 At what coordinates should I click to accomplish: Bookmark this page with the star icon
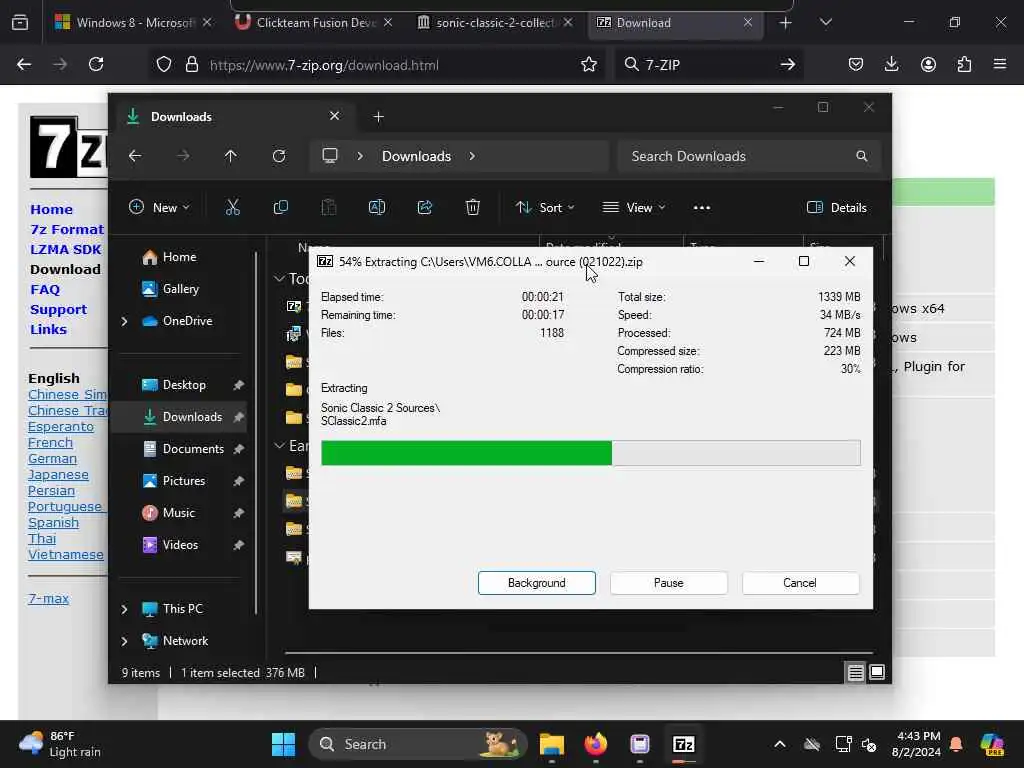pos(589,64)
